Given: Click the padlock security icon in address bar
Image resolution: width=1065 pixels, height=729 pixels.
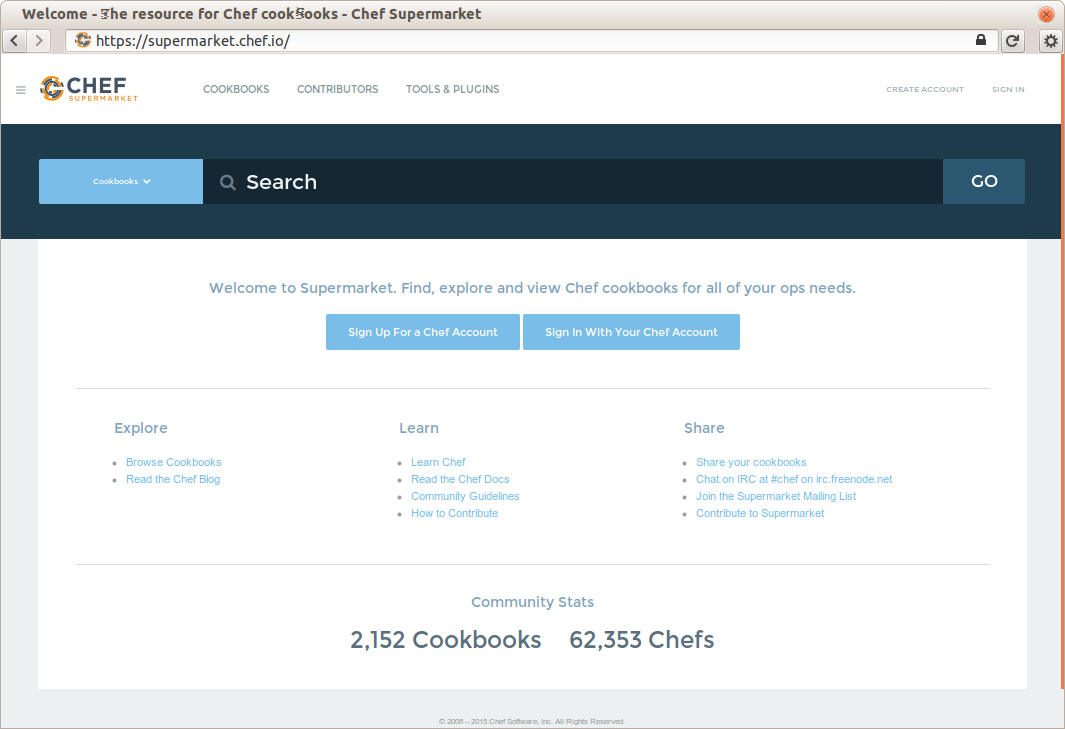Looking at the screenshot, I should point(981,40).
